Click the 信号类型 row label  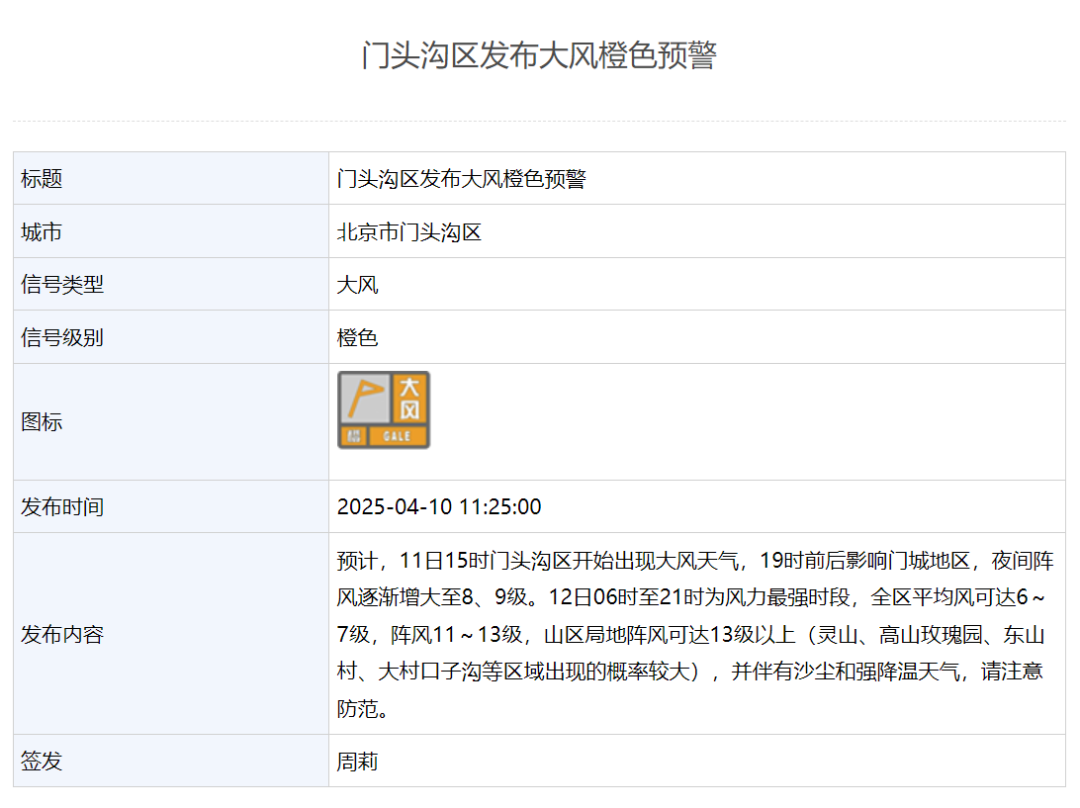[x=62, y=285]
